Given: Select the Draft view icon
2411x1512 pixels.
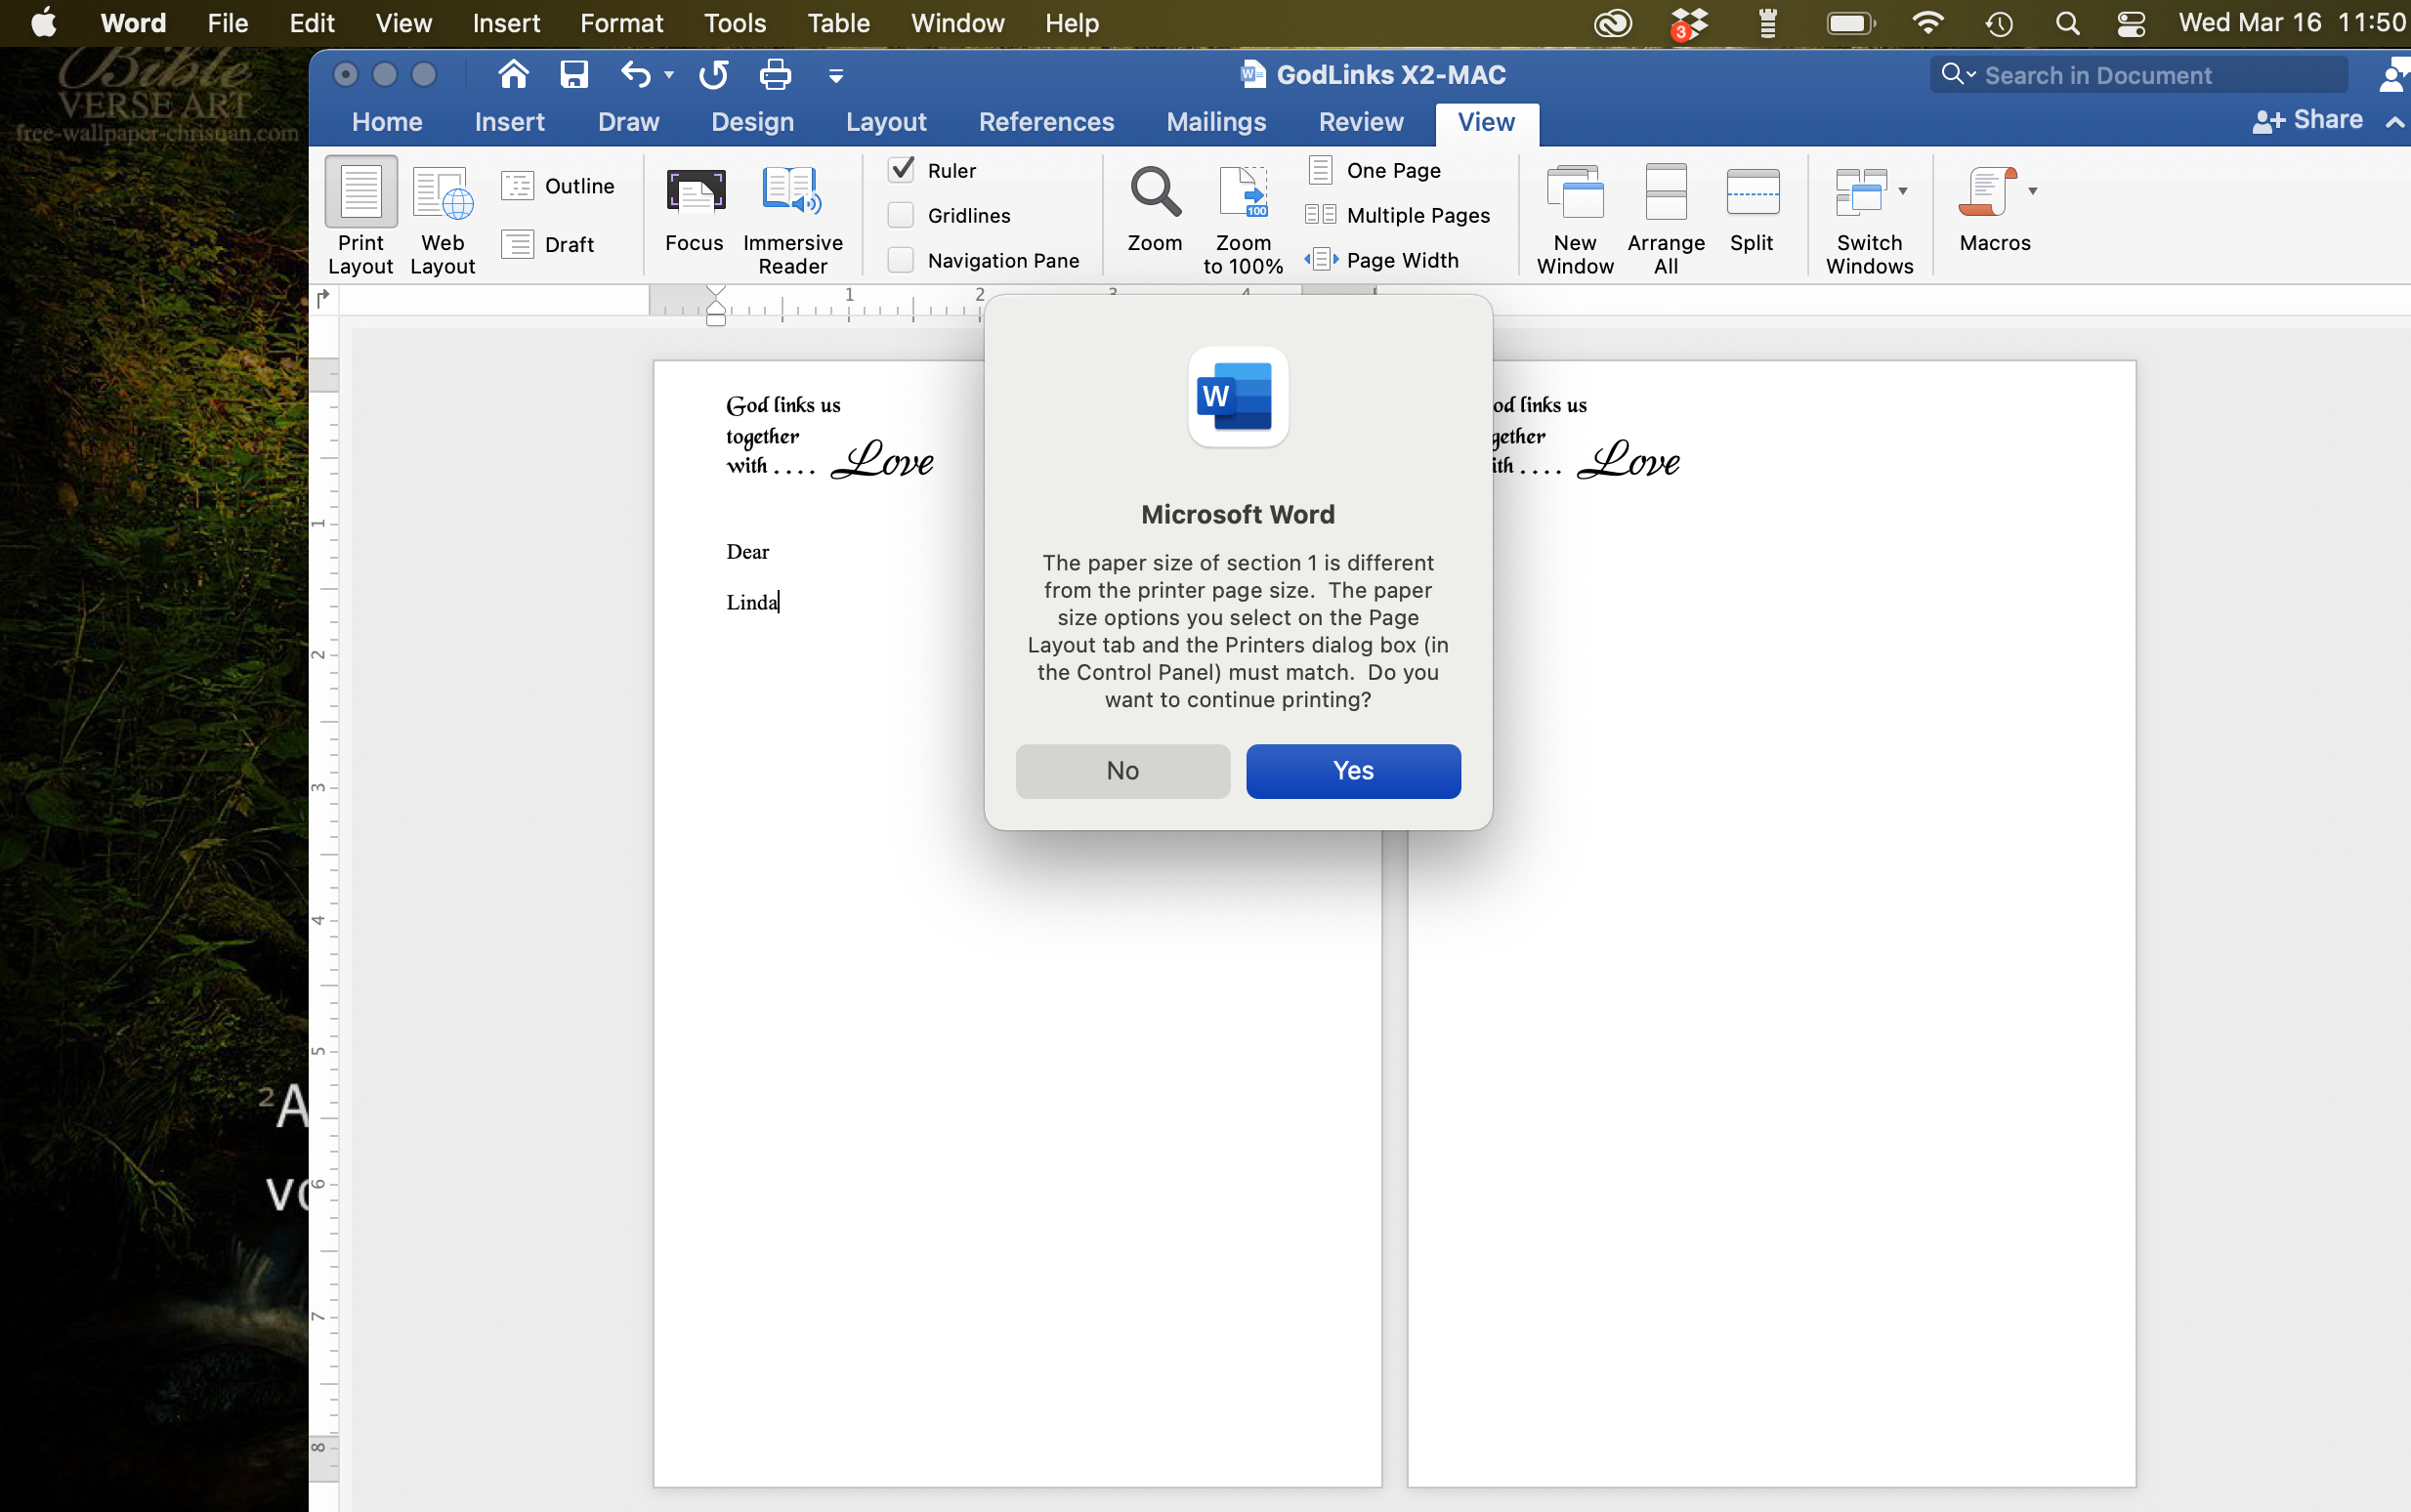Looking at the screenshot, I should tap(519, 243).
